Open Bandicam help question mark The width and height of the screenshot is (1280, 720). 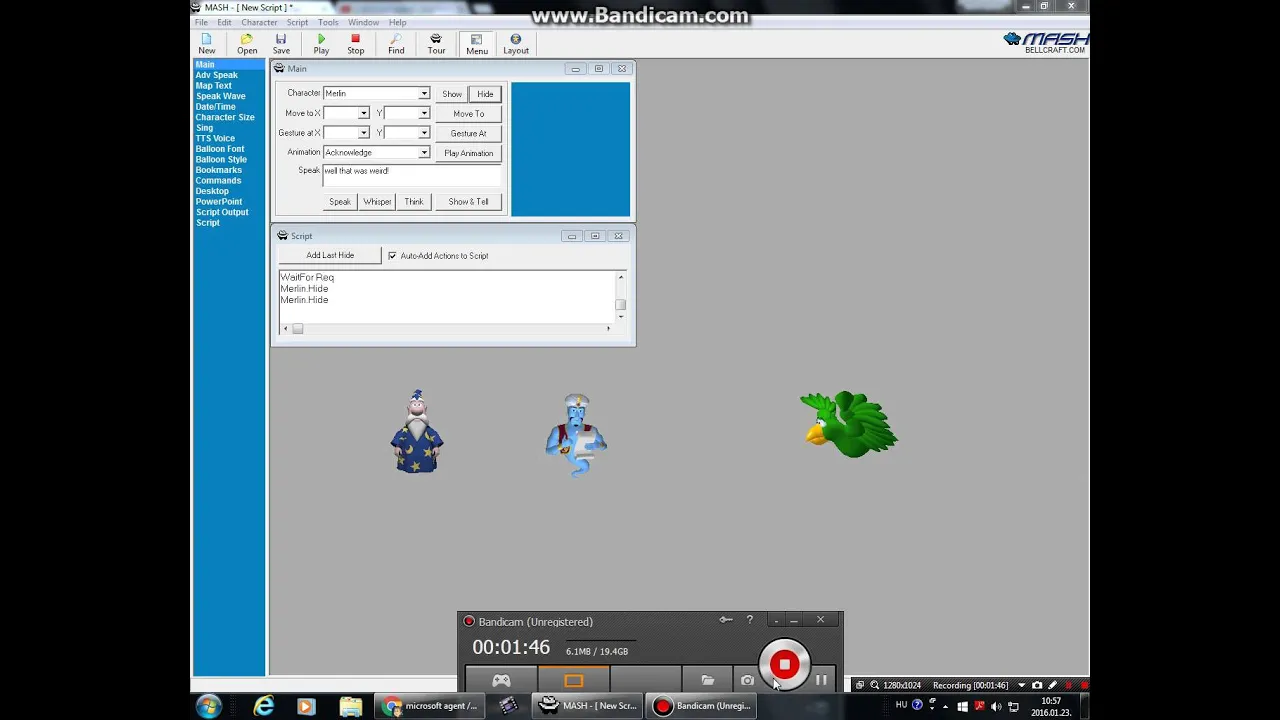pos(749,620)
